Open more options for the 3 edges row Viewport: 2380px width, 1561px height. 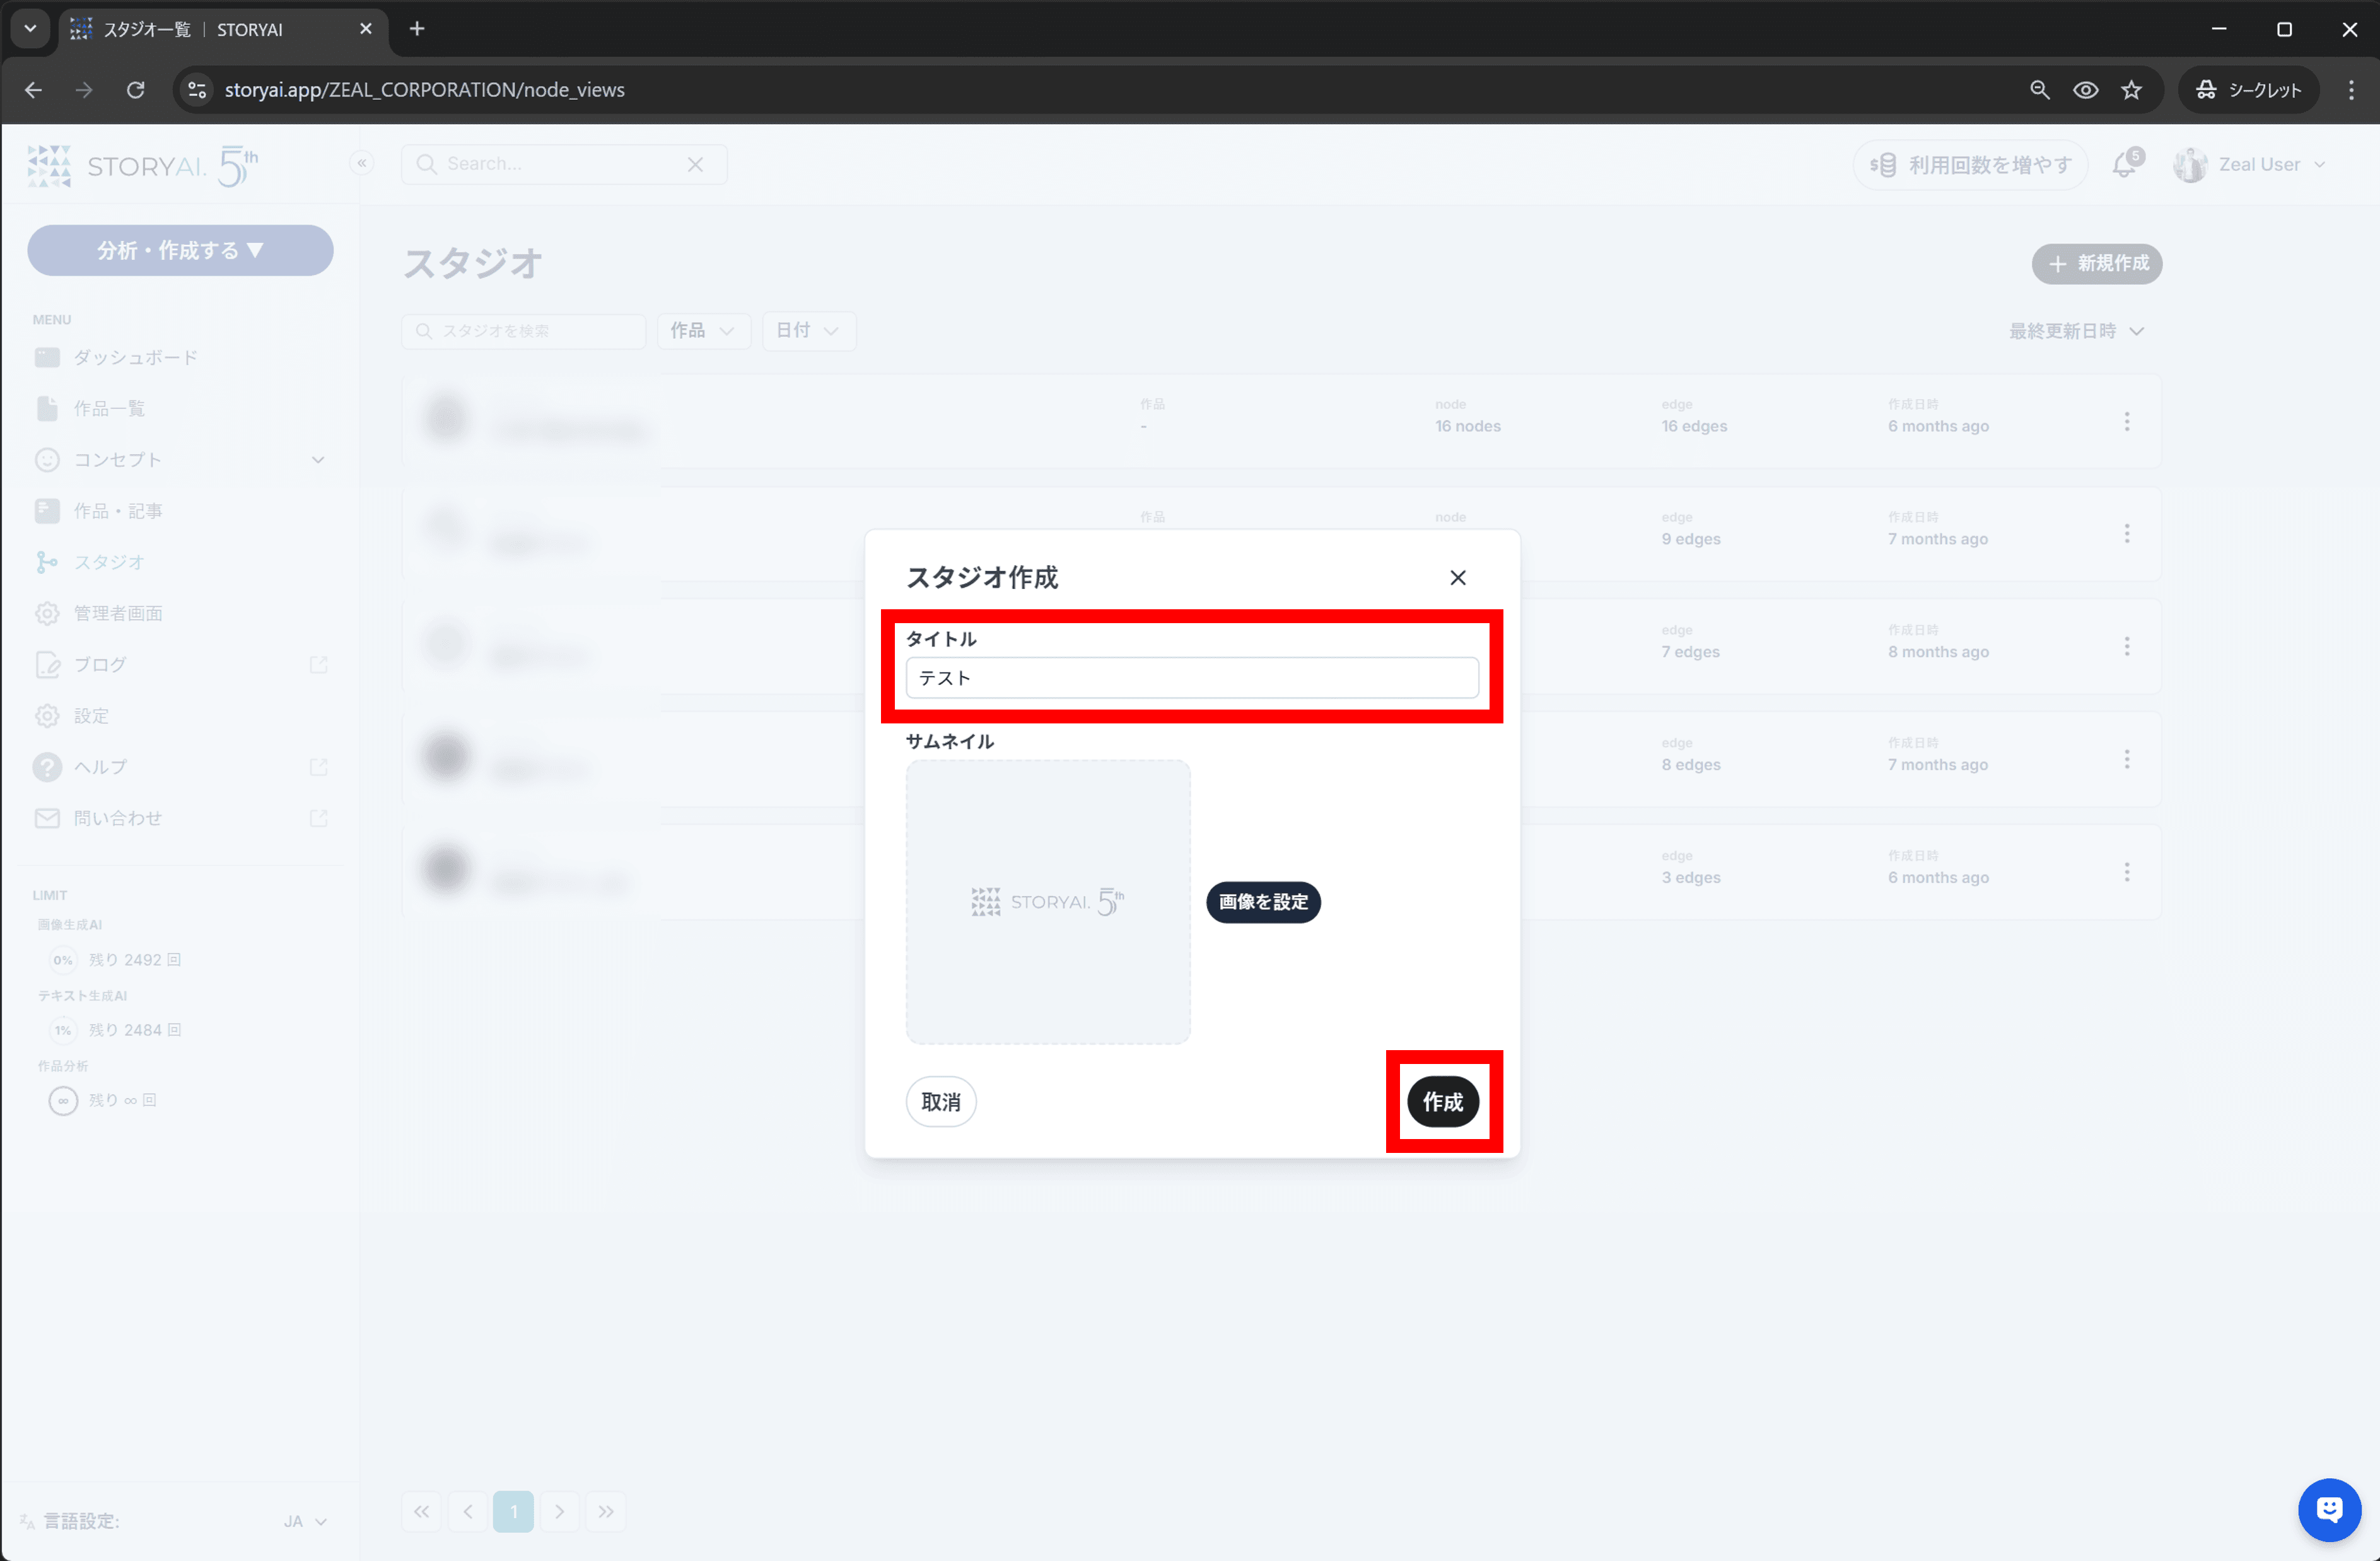click(2126, 872)
